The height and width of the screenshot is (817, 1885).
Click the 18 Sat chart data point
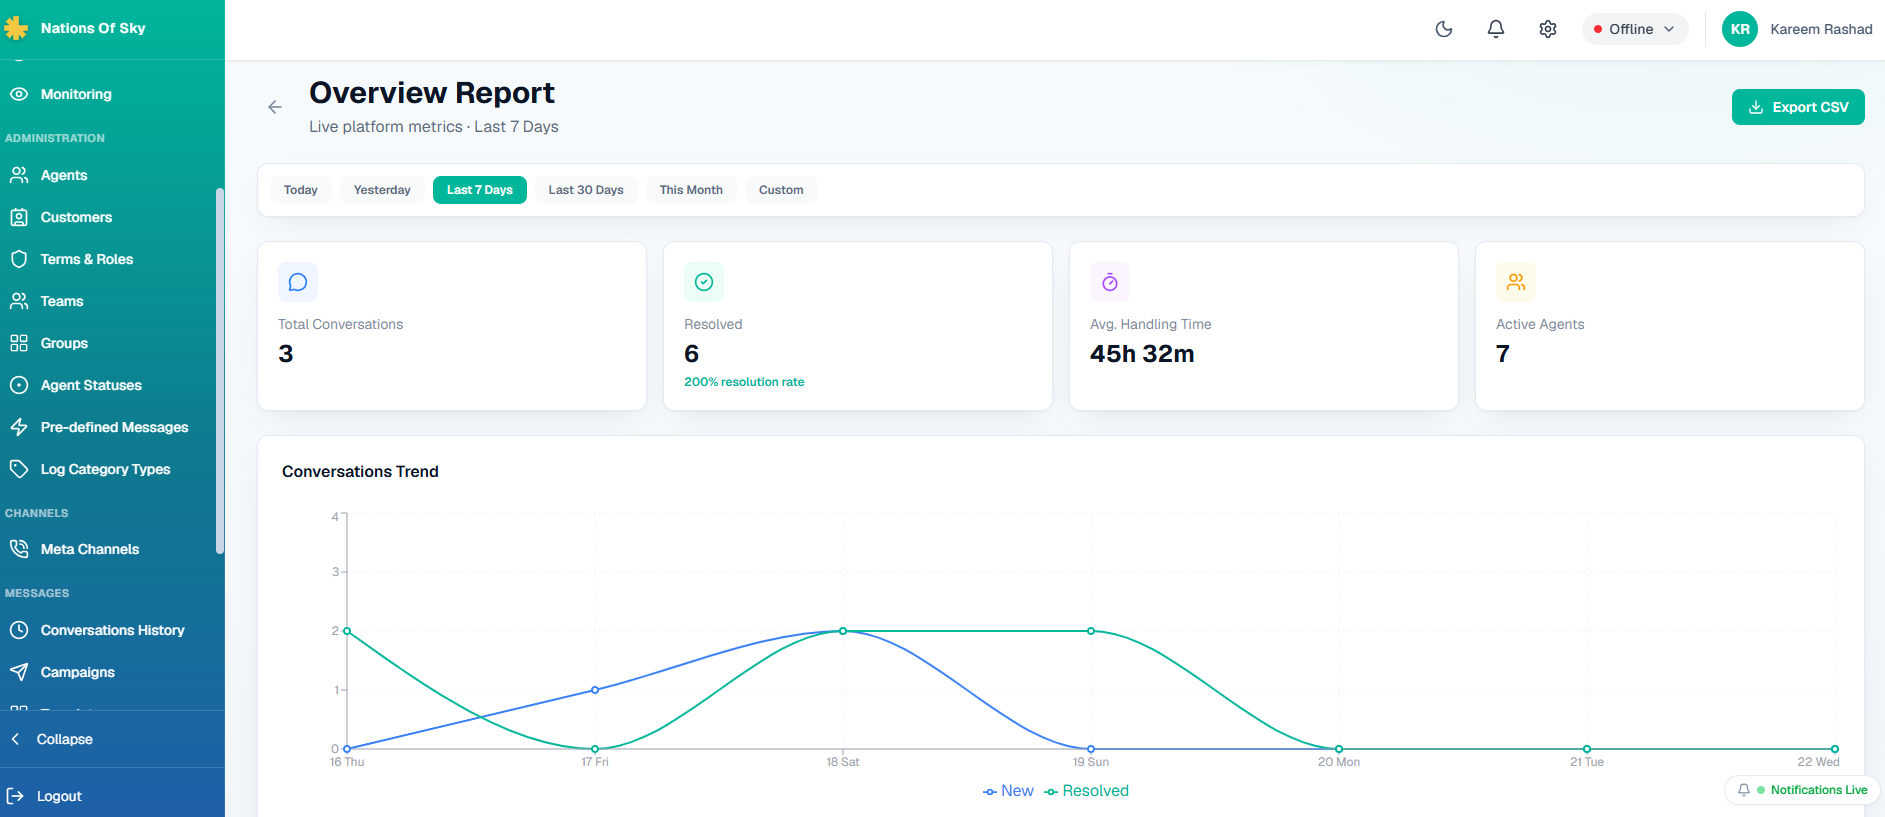click(x=843, y=631)
